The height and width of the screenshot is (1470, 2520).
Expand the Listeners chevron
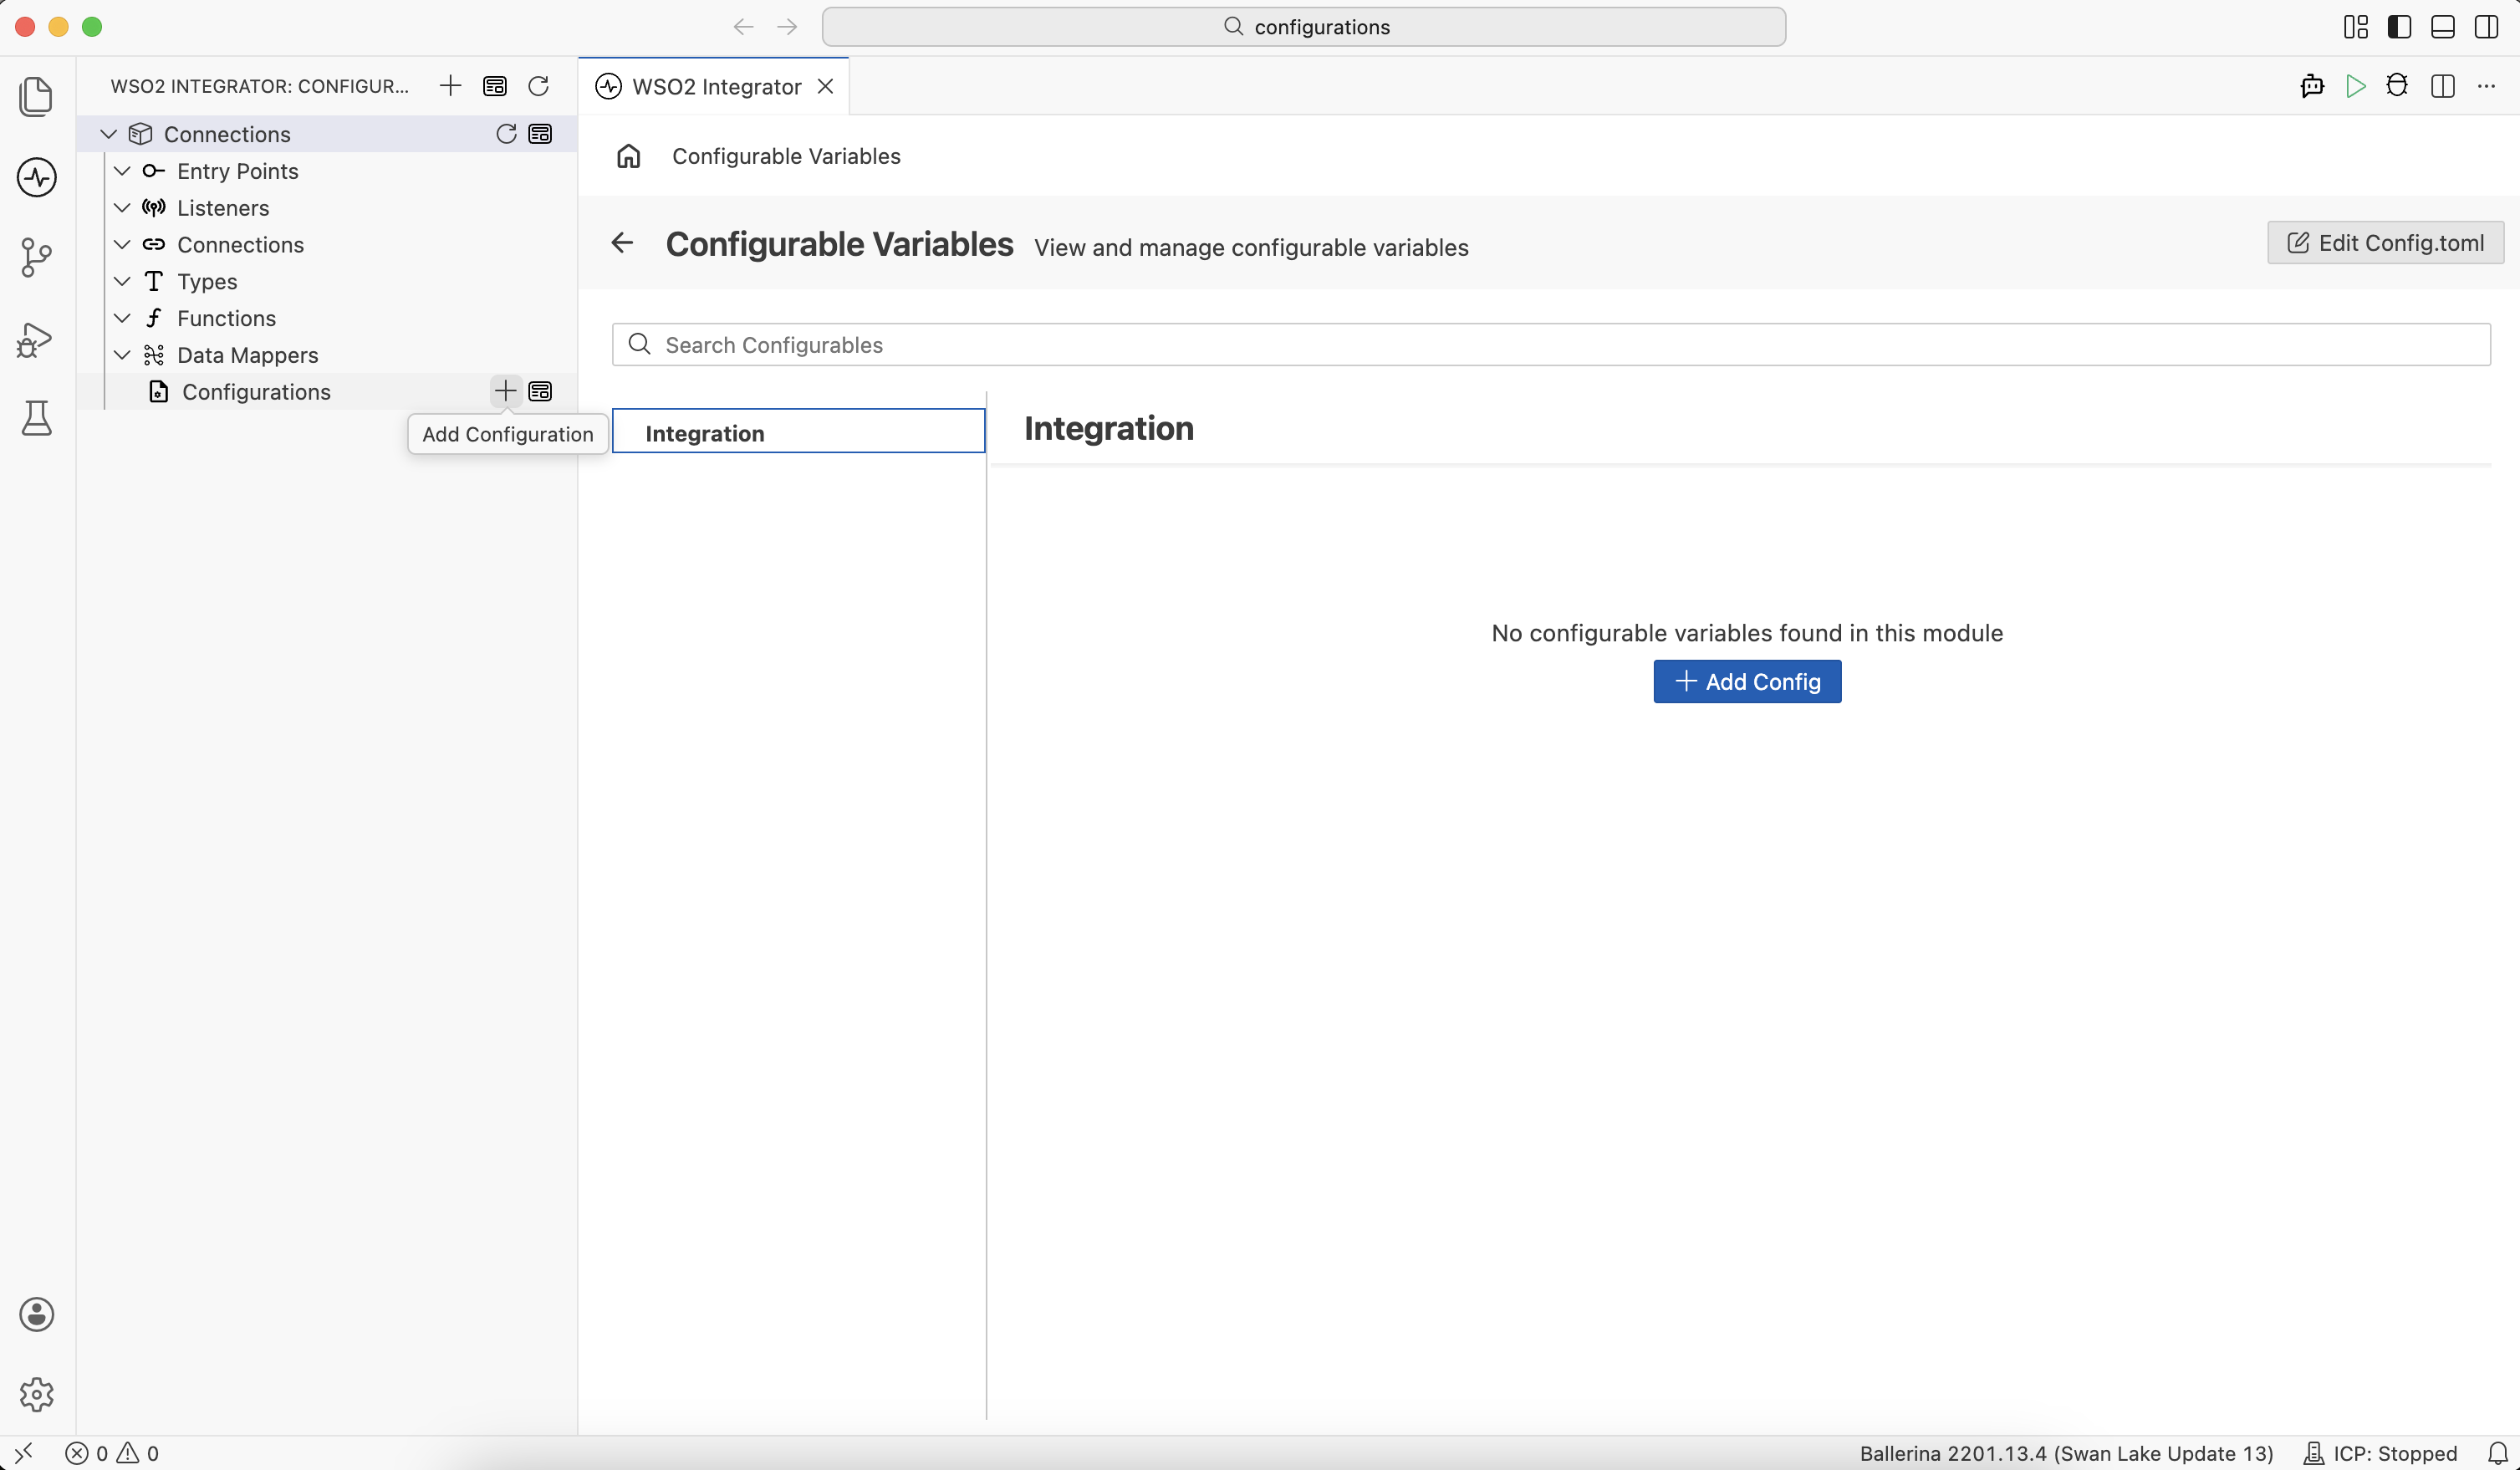point(122,208)
